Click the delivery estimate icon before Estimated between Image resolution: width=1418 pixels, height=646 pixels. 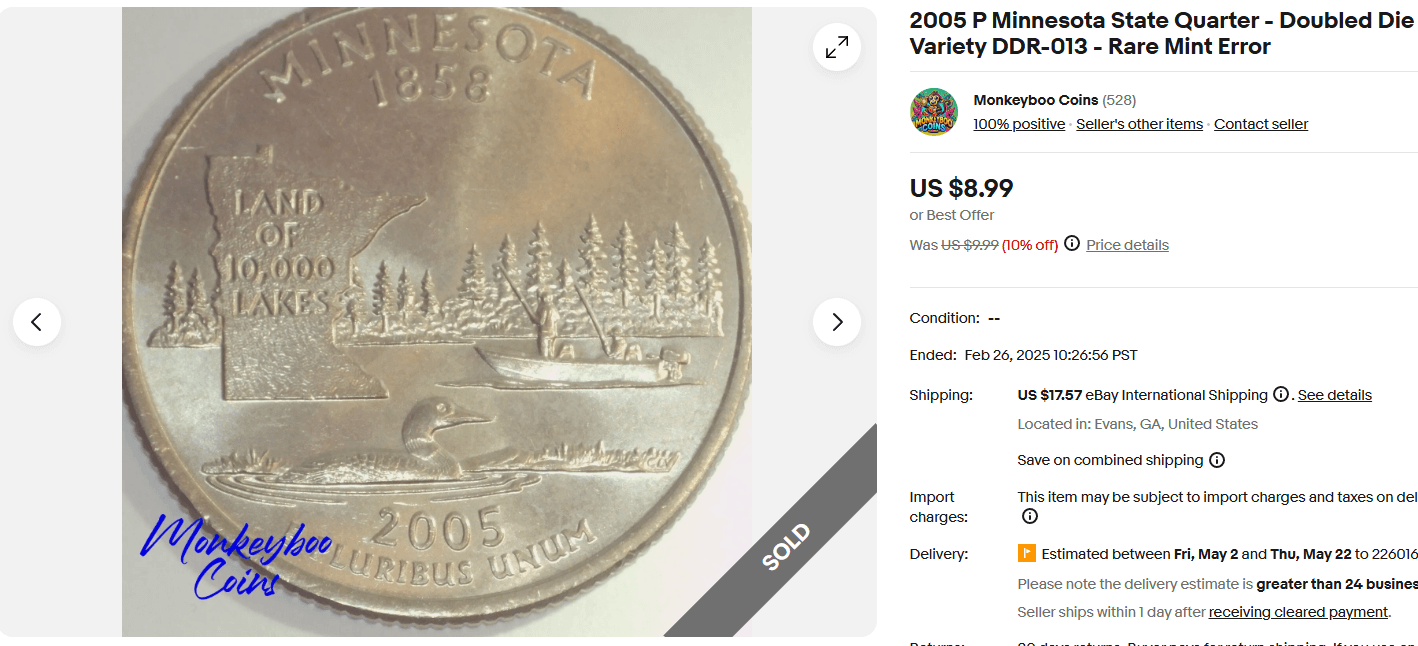1028,553
